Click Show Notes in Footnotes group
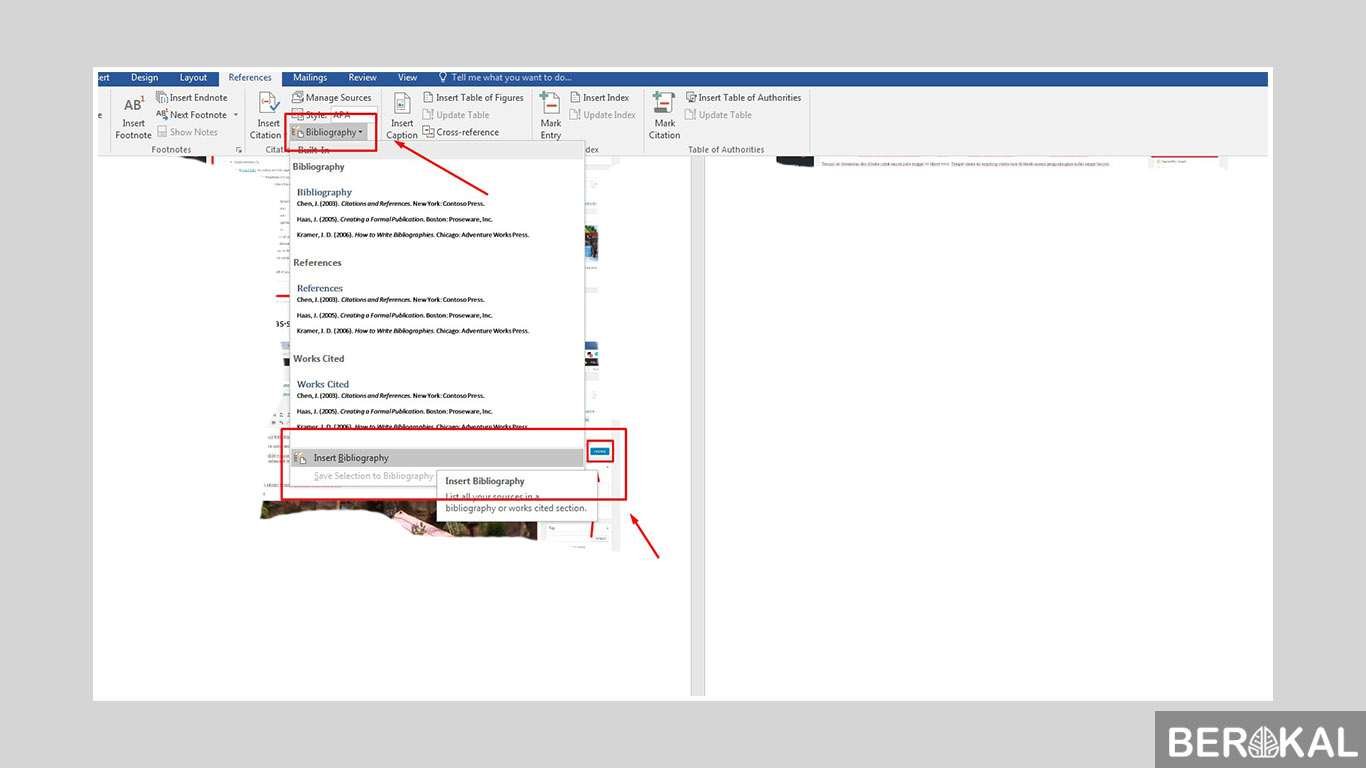The width and height of the screenshot is (1366, 768). pyautogui.click(x=187, y=131)
